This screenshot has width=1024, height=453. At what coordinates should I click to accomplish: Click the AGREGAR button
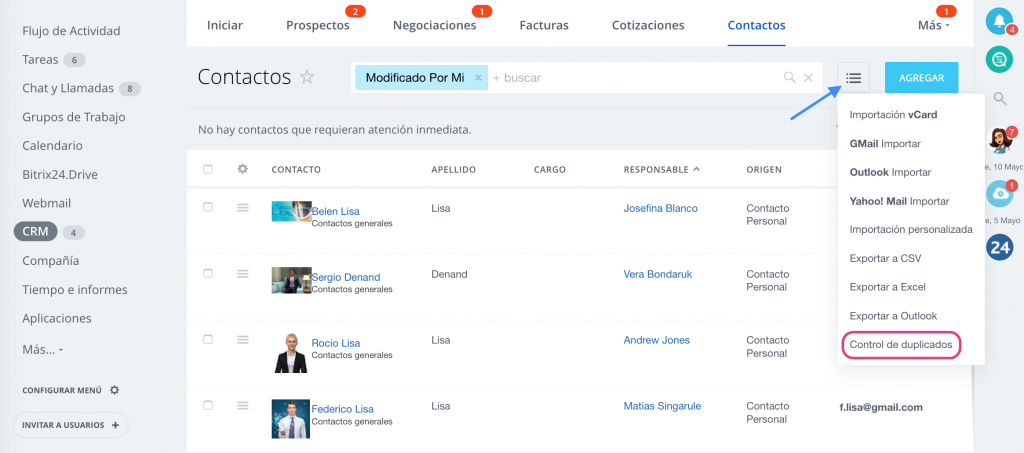pyautogui.click(x=921, y=78)
